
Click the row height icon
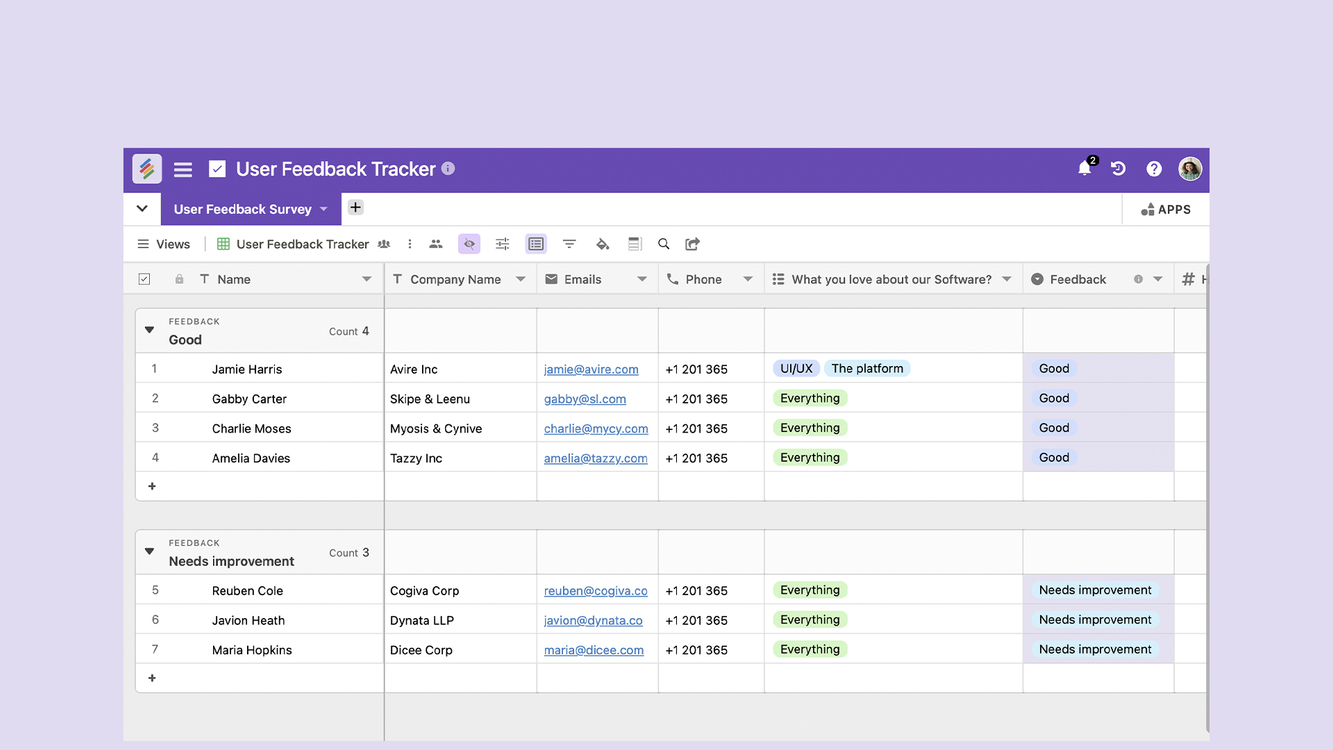(634, 244)
